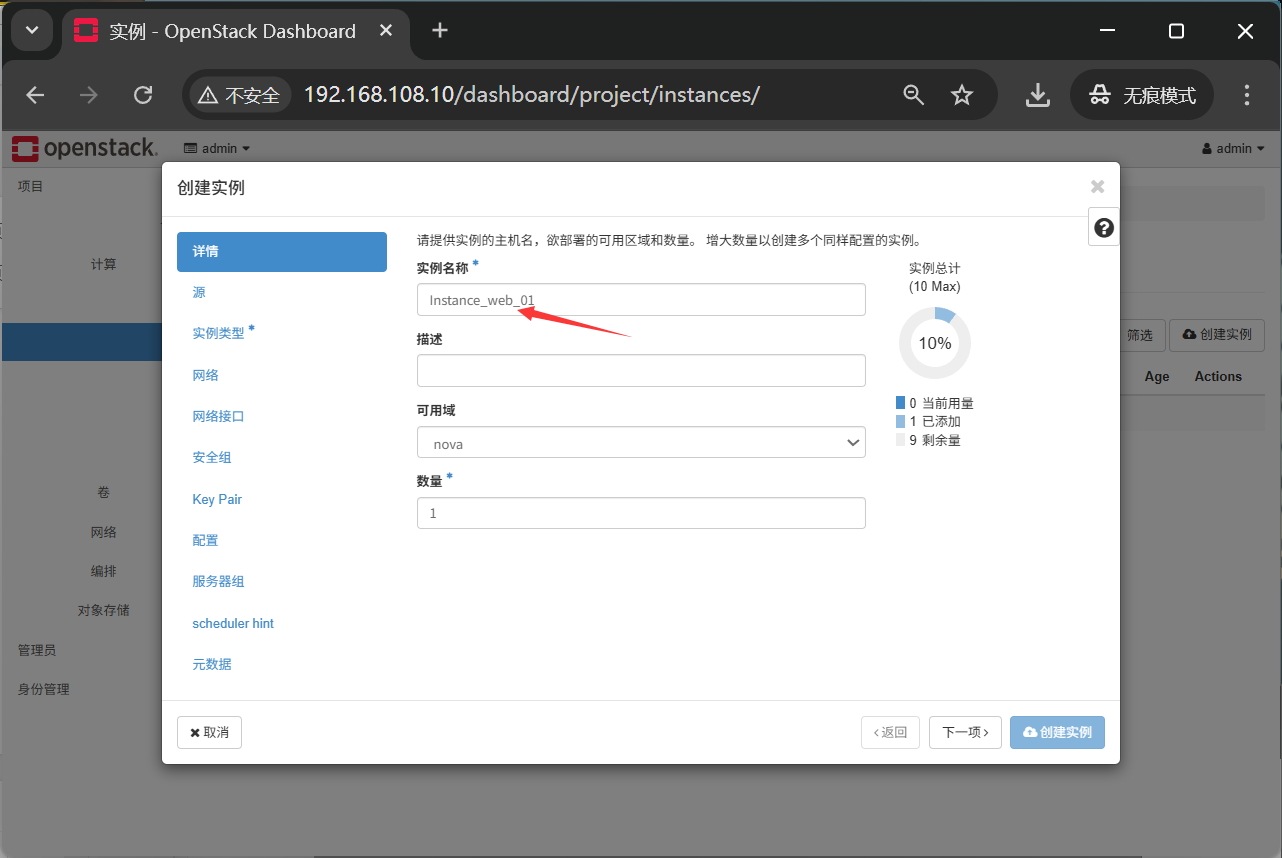Viewport: 1282px width, 858px height.
Task: Click the 下一项 button
Action: point(965,732)
